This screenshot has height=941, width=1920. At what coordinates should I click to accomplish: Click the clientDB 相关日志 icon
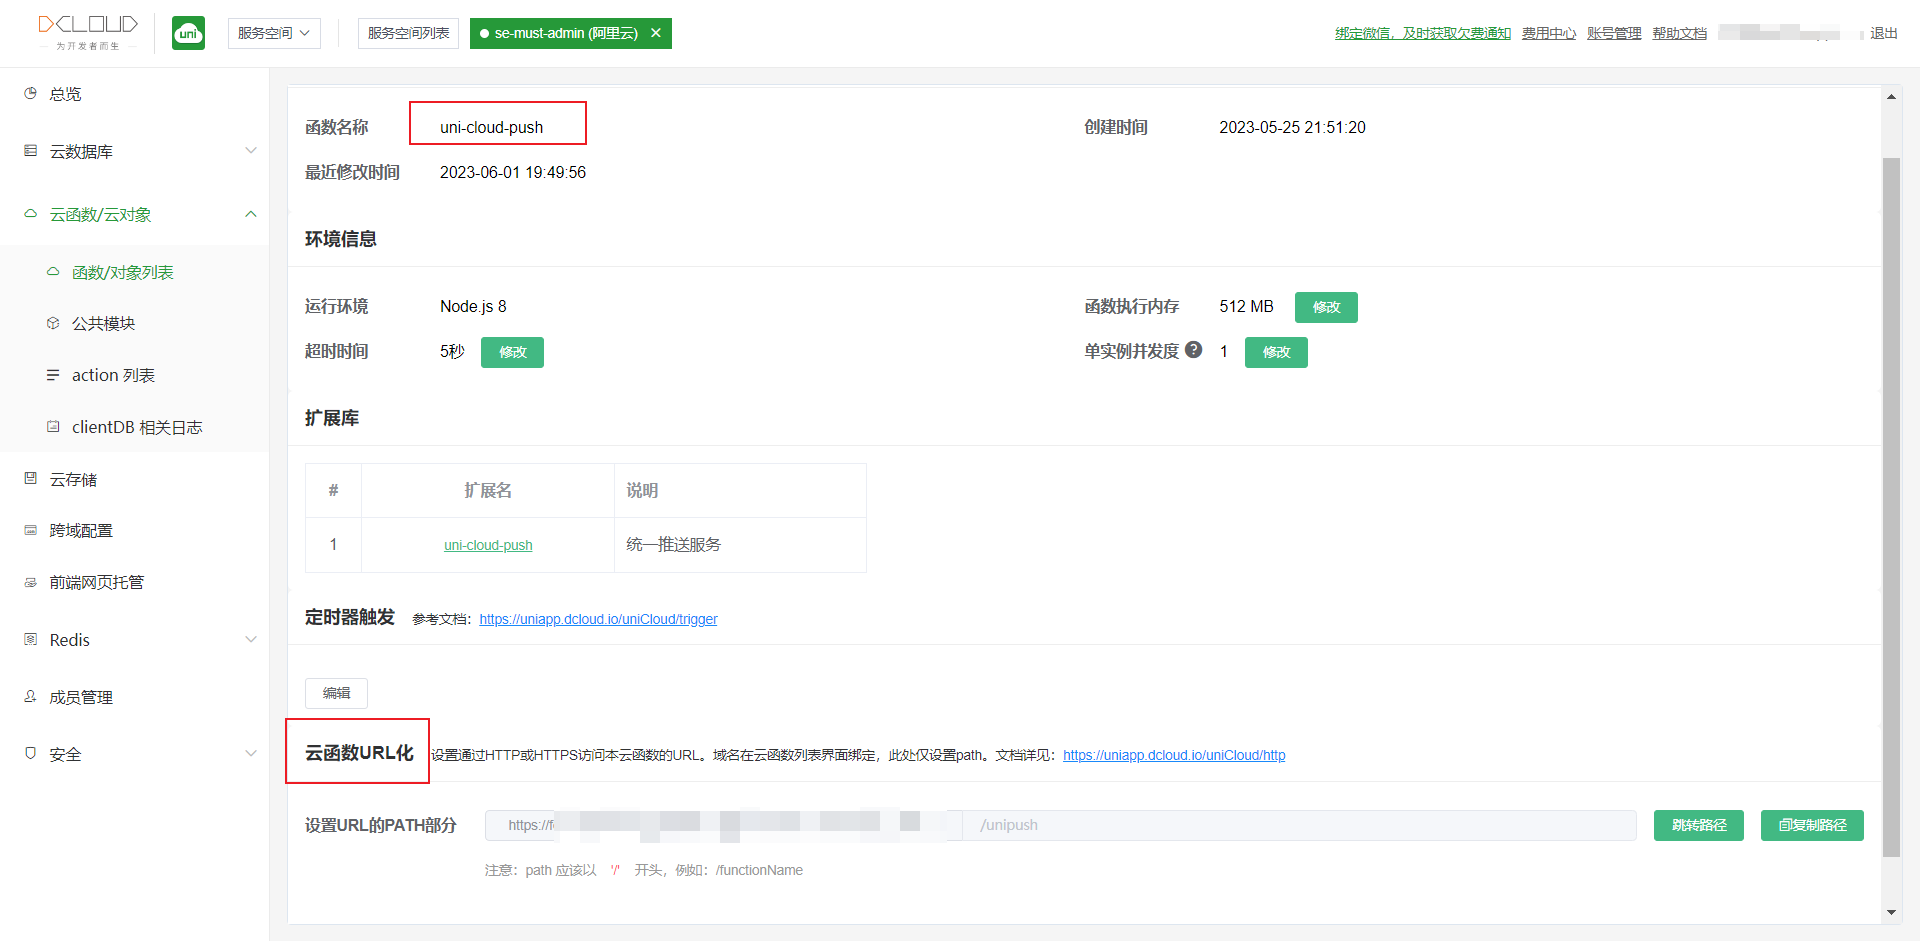coord(53,427)
